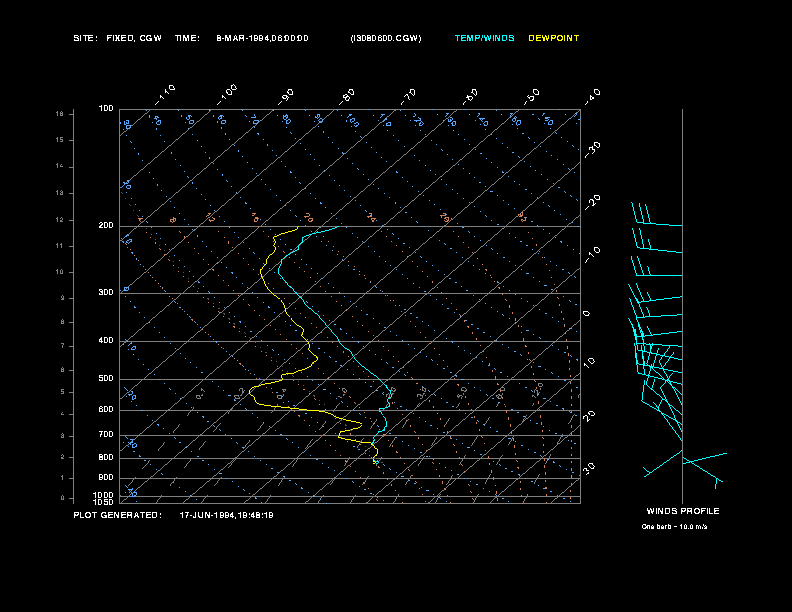Click the -20 temperature label on right edge
This screenshot has height=612, width=792.
(592, 202)
